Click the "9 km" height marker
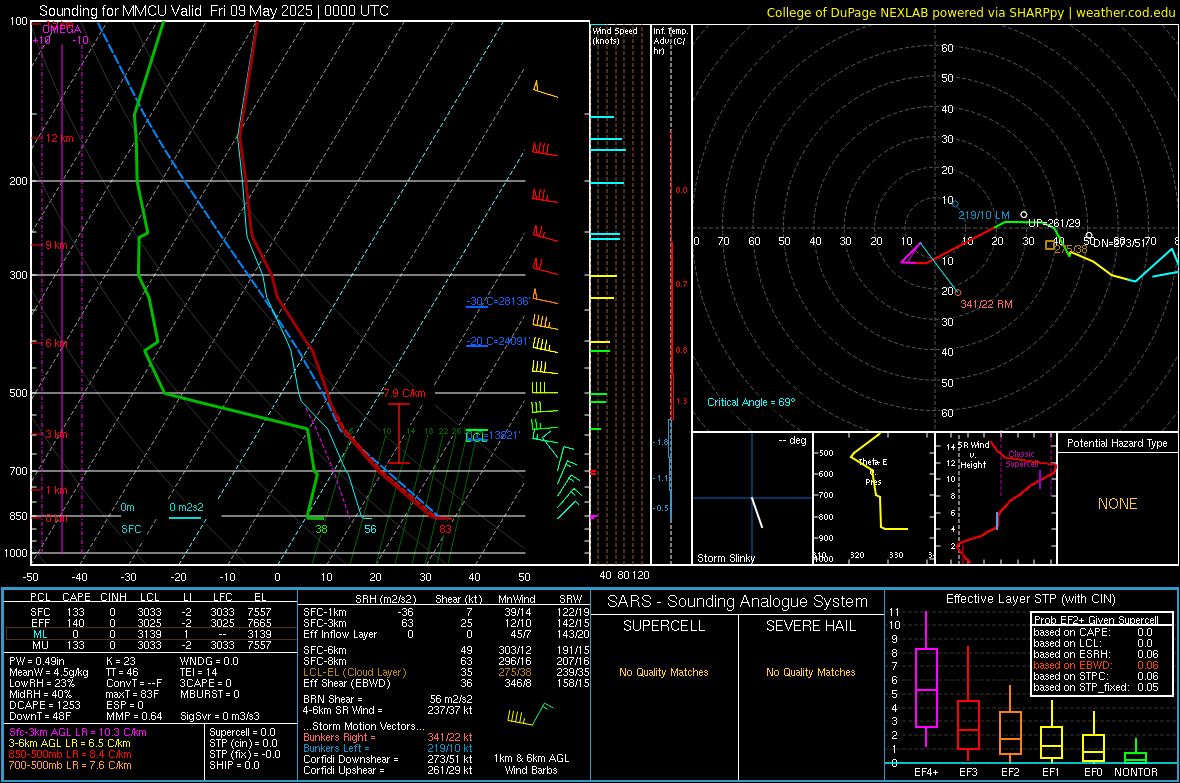 click(x=56, y=245)
